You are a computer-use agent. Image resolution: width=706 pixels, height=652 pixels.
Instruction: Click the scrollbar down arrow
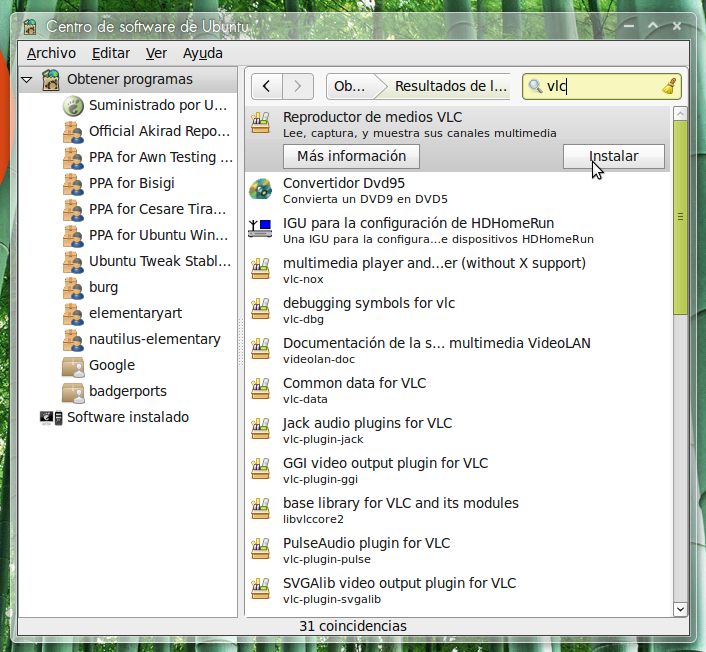click(x=680, y=609)
